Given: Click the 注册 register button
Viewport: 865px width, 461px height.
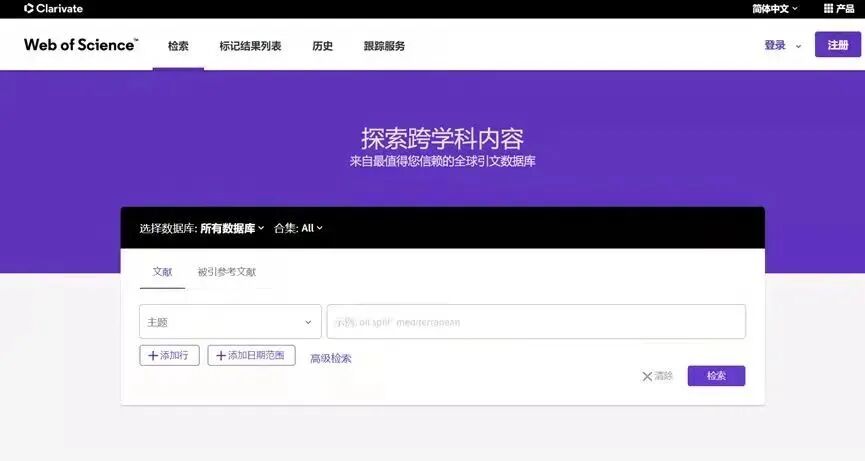Looking at the screenshot, I should click(x=837, y=45).
